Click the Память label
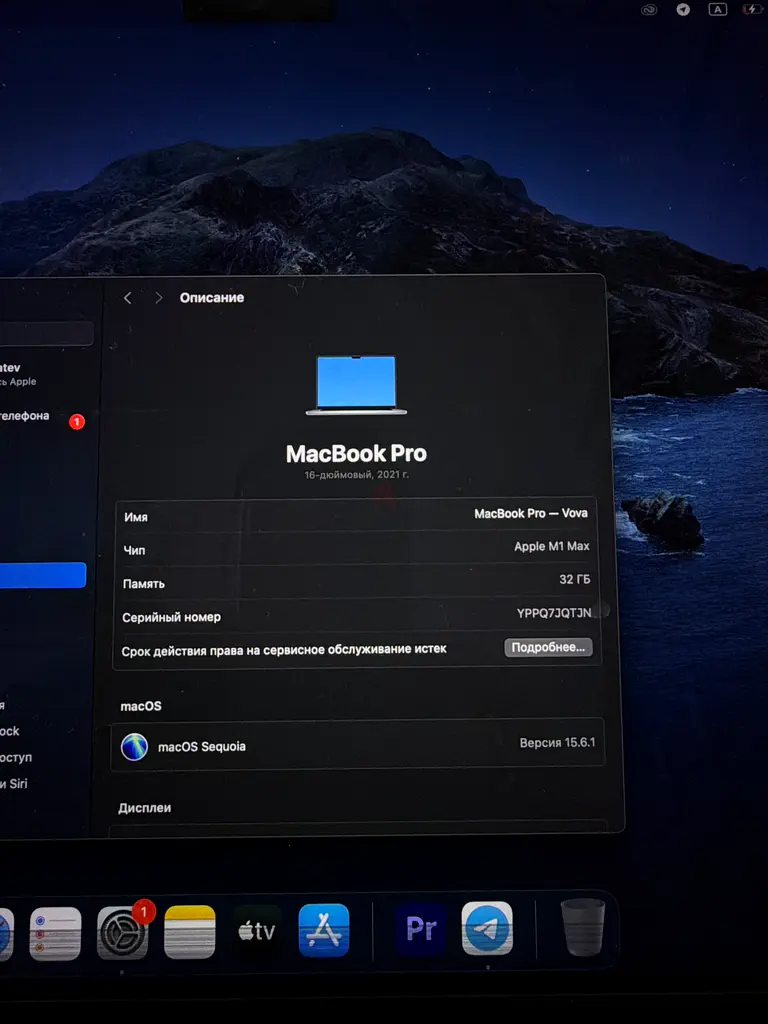768x1024 pixels. coord(144,584)
